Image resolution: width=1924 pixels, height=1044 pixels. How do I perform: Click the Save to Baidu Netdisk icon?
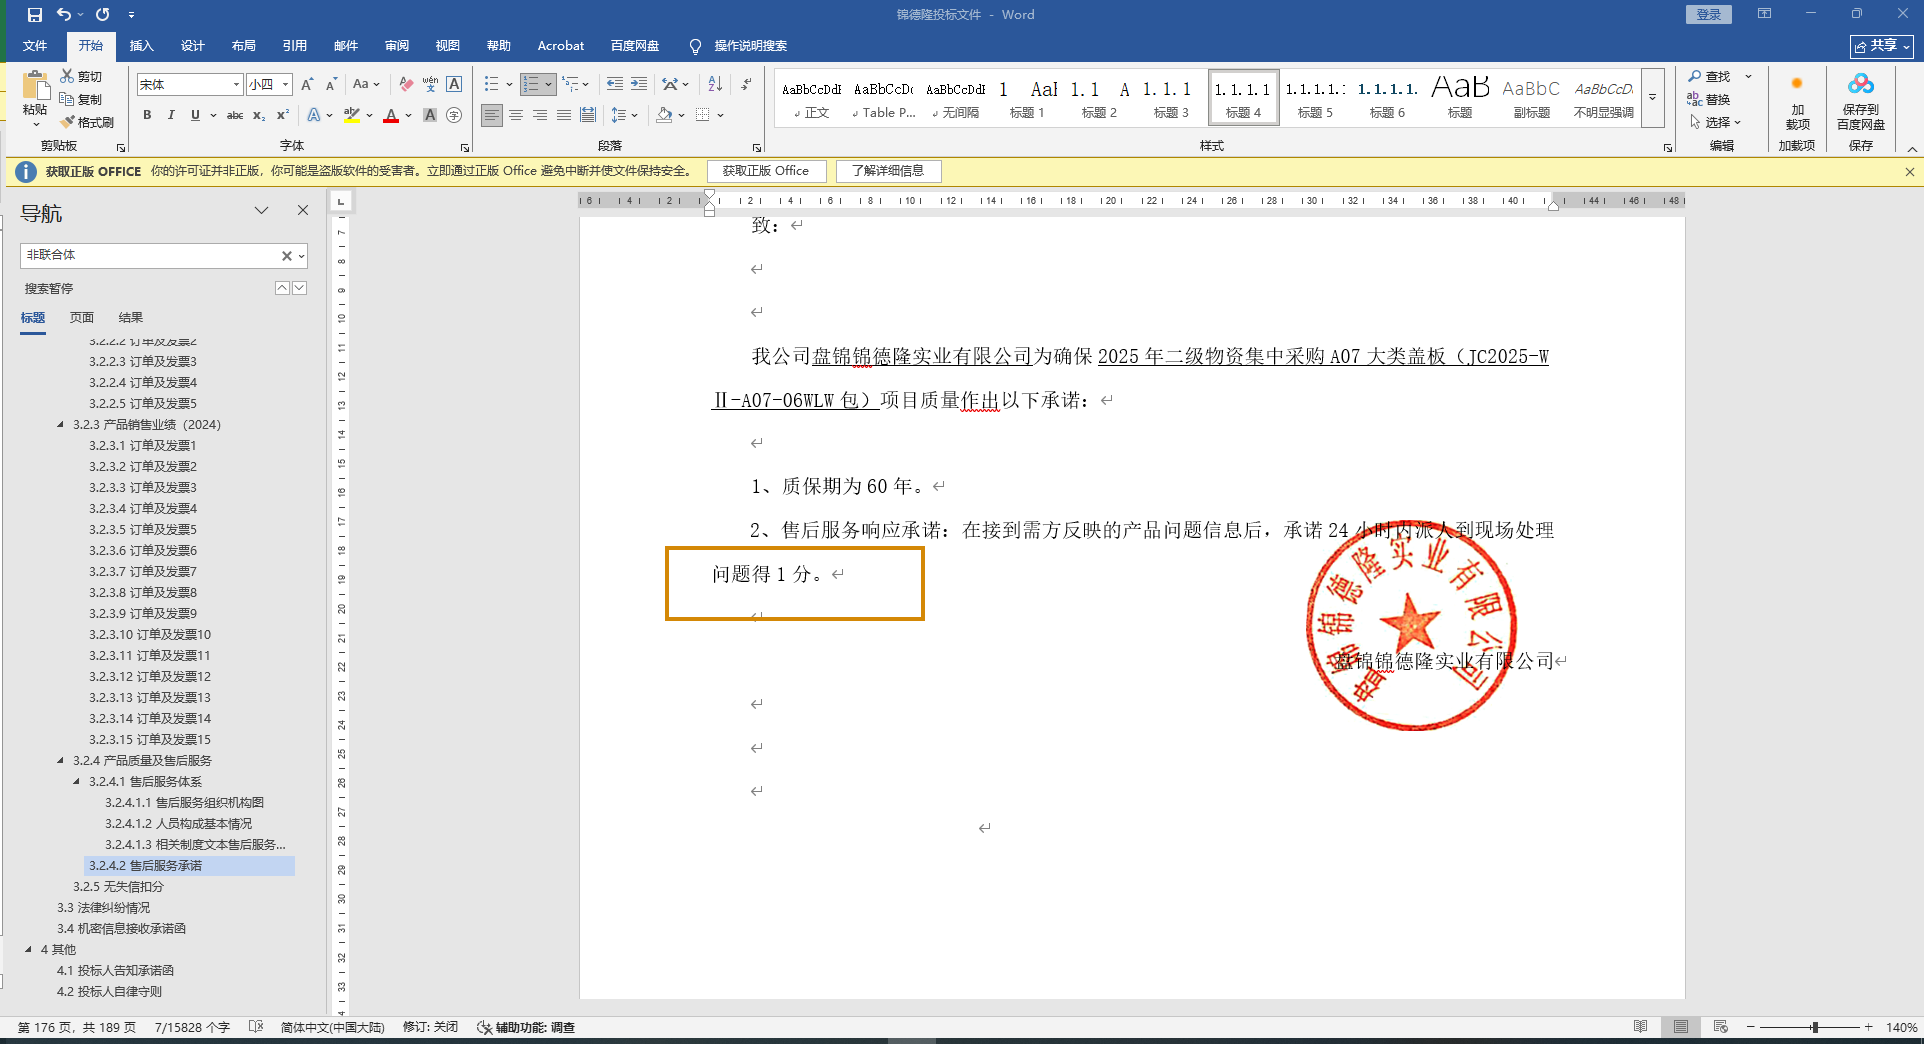pyautogui.click(x=1860, y=101)
